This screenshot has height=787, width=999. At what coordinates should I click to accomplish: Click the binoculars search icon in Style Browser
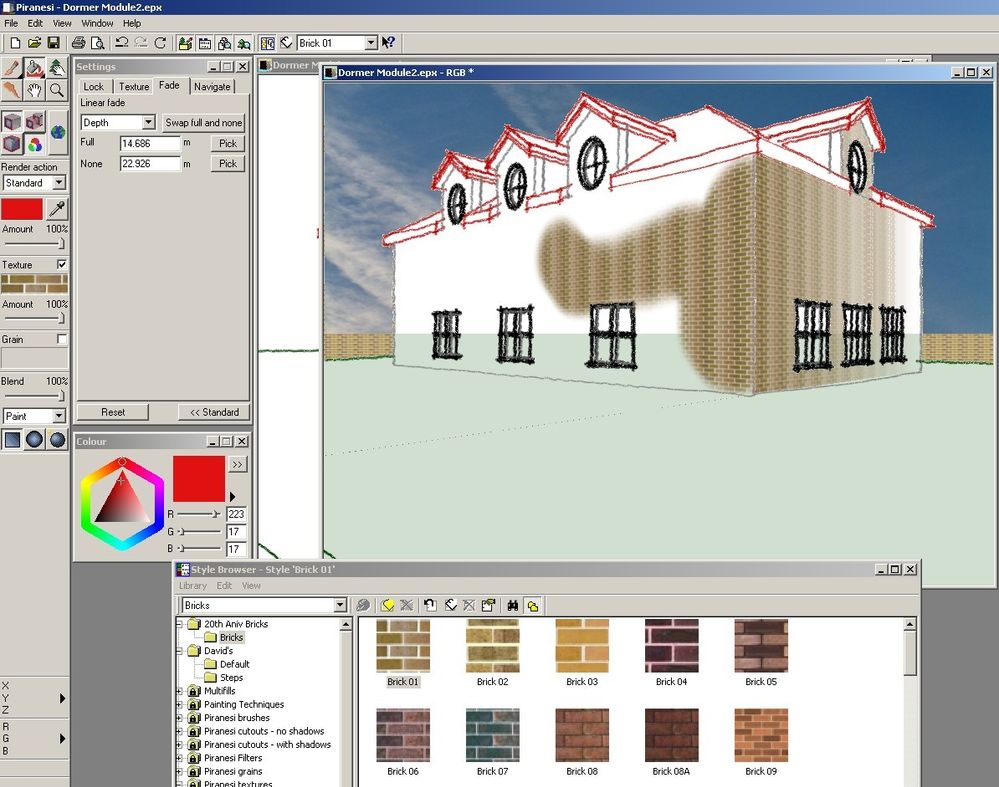pos(512,605)
